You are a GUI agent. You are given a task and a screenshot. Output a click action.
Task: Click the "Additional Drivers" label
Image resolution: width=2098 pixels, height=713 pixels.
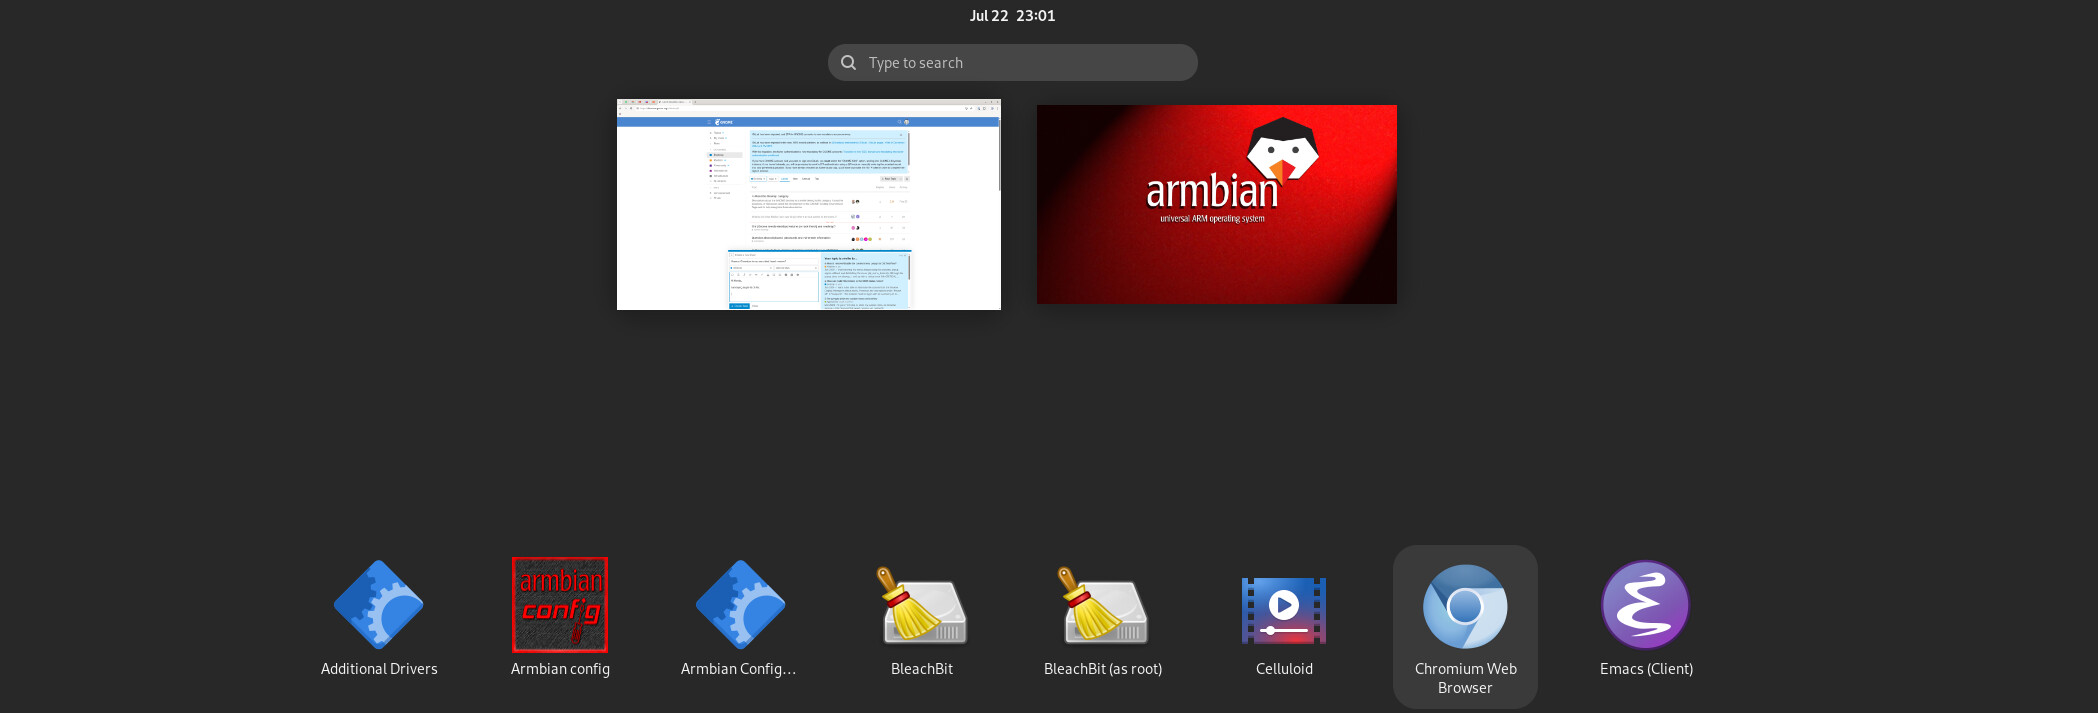(x=379, y=669)
